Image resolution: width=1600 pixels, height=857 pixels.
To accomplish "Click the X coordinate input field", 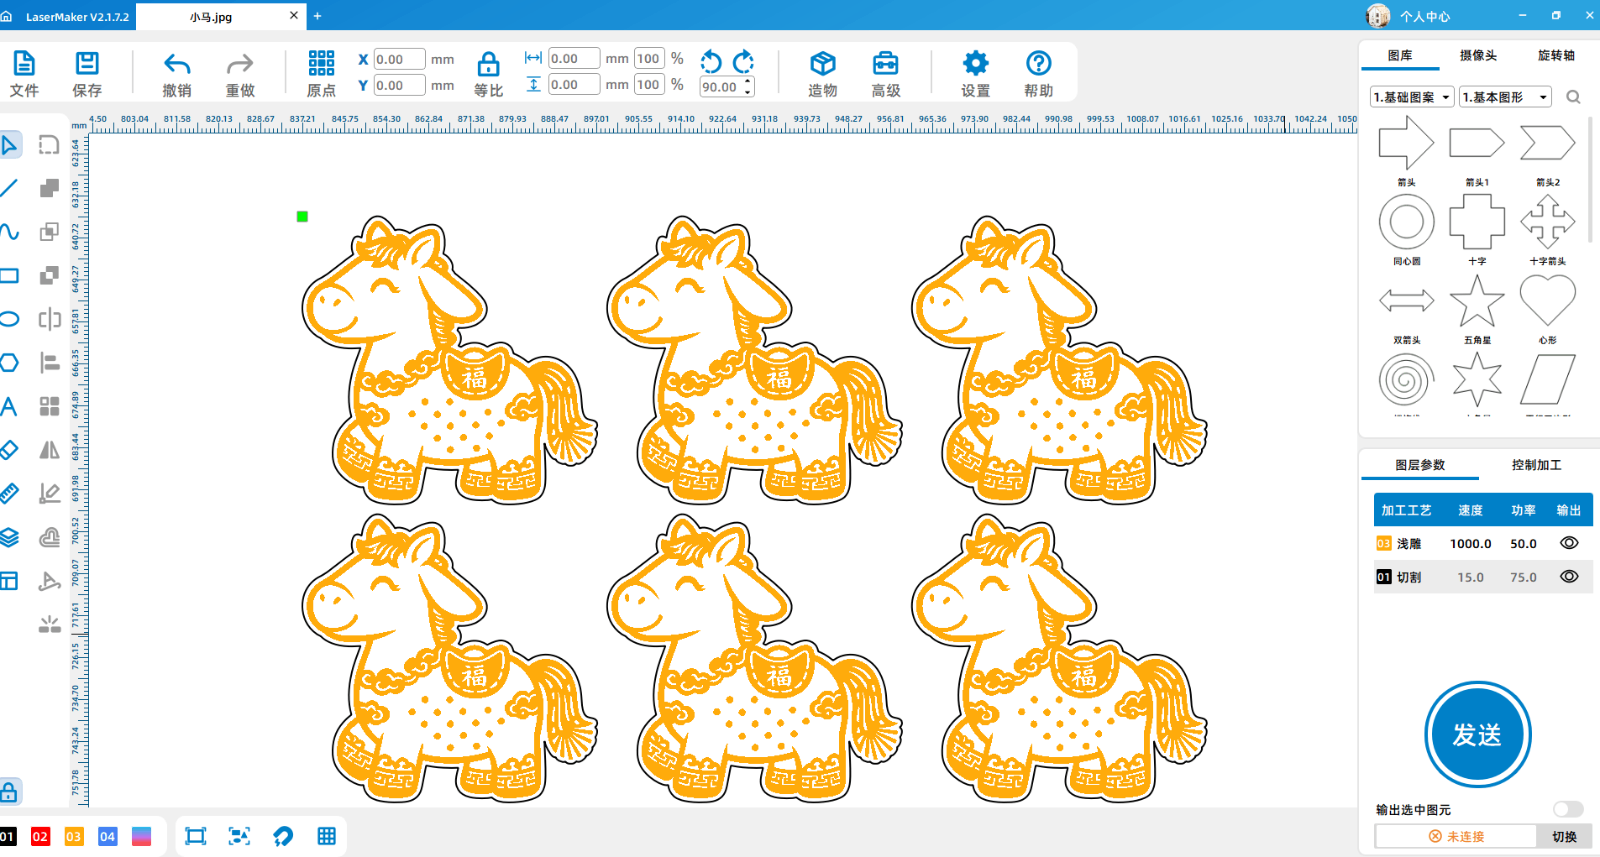I will (399, 60).
